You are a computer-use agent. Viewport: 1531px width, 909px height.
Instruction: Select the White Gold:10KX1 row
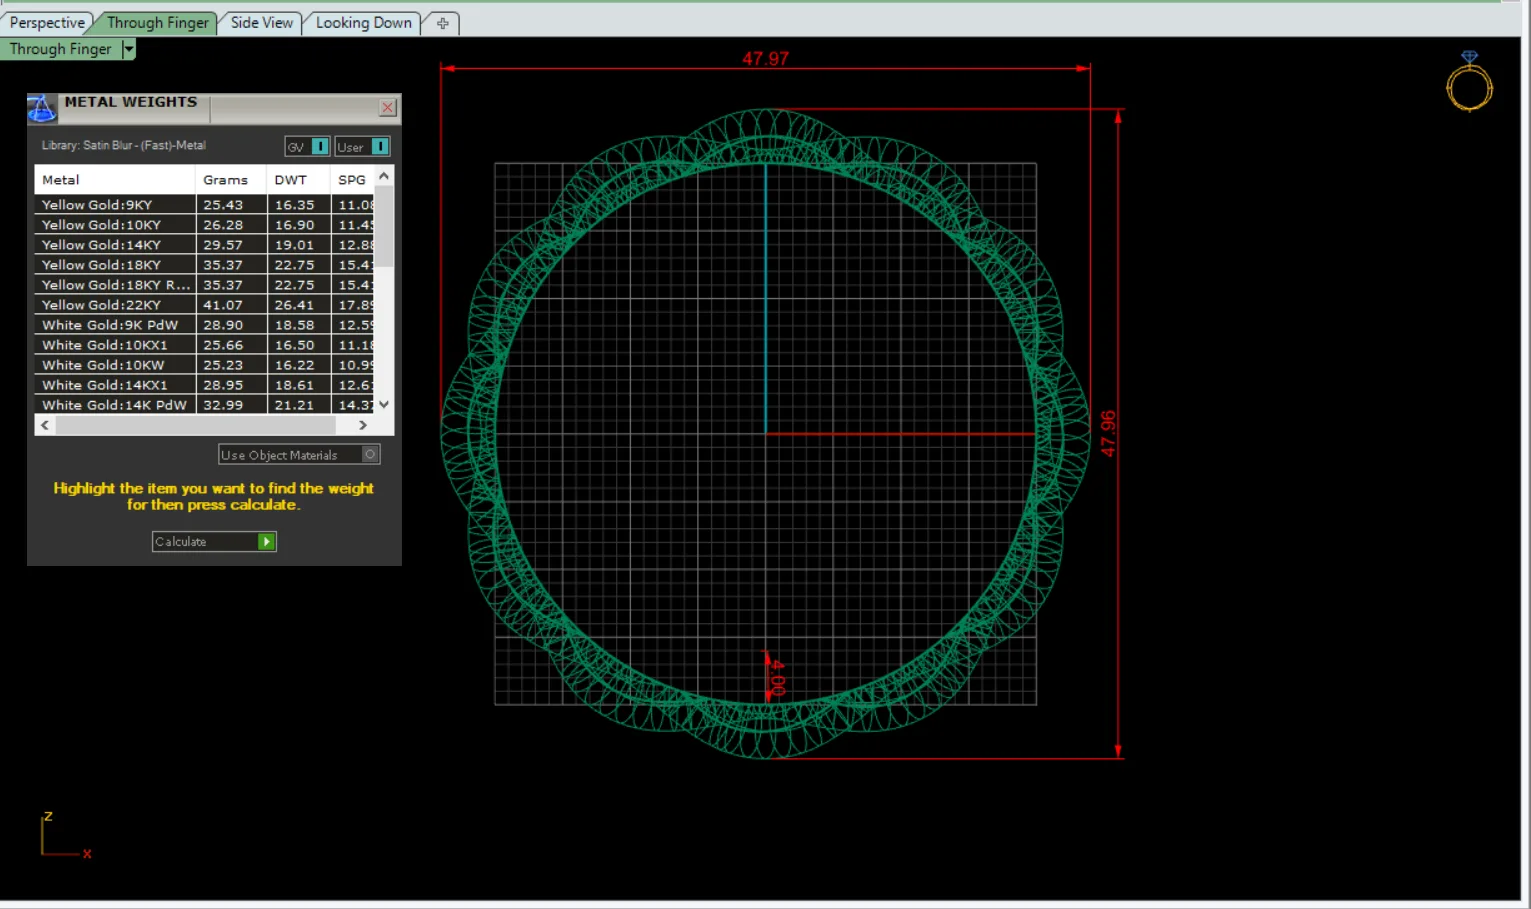pos(204,345)
